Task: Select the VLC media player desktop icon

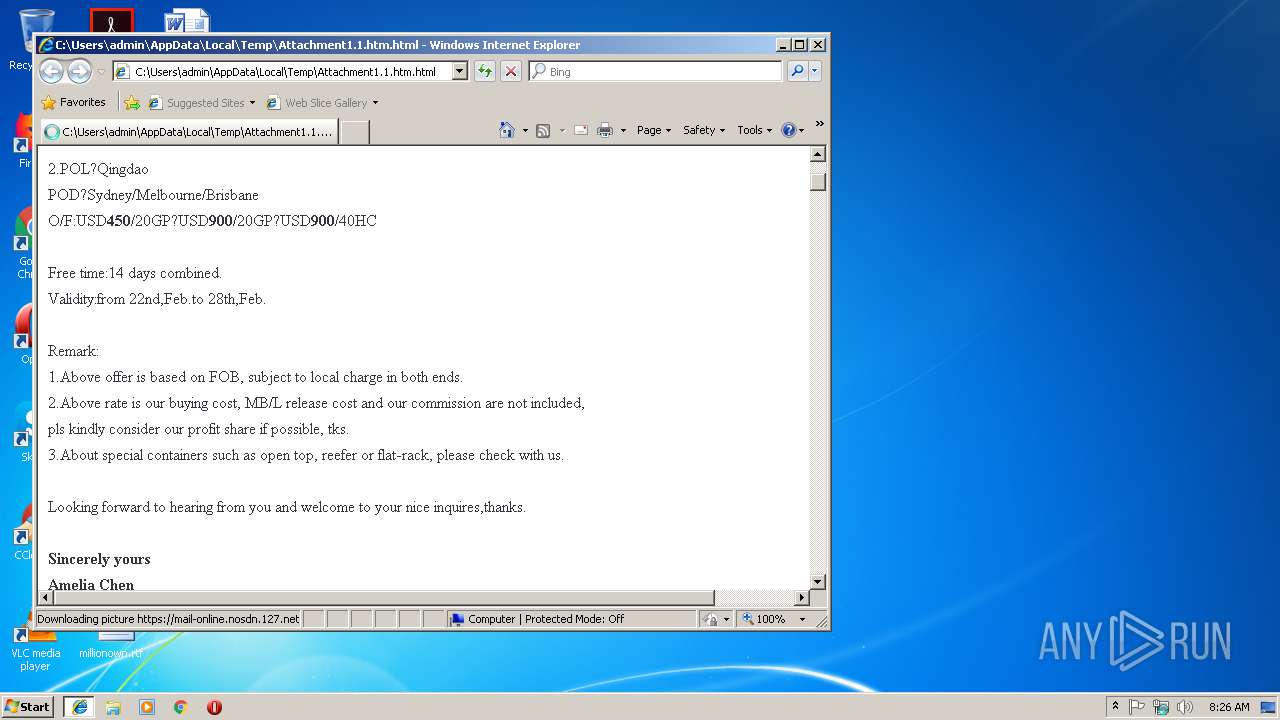Action: [35, 650]
